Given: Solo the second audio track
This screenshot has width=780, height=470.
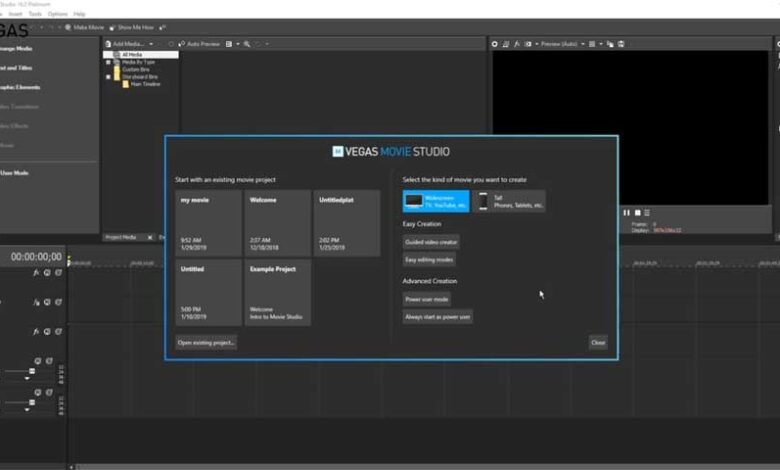Looking at the screenshot, I should 49,392.
